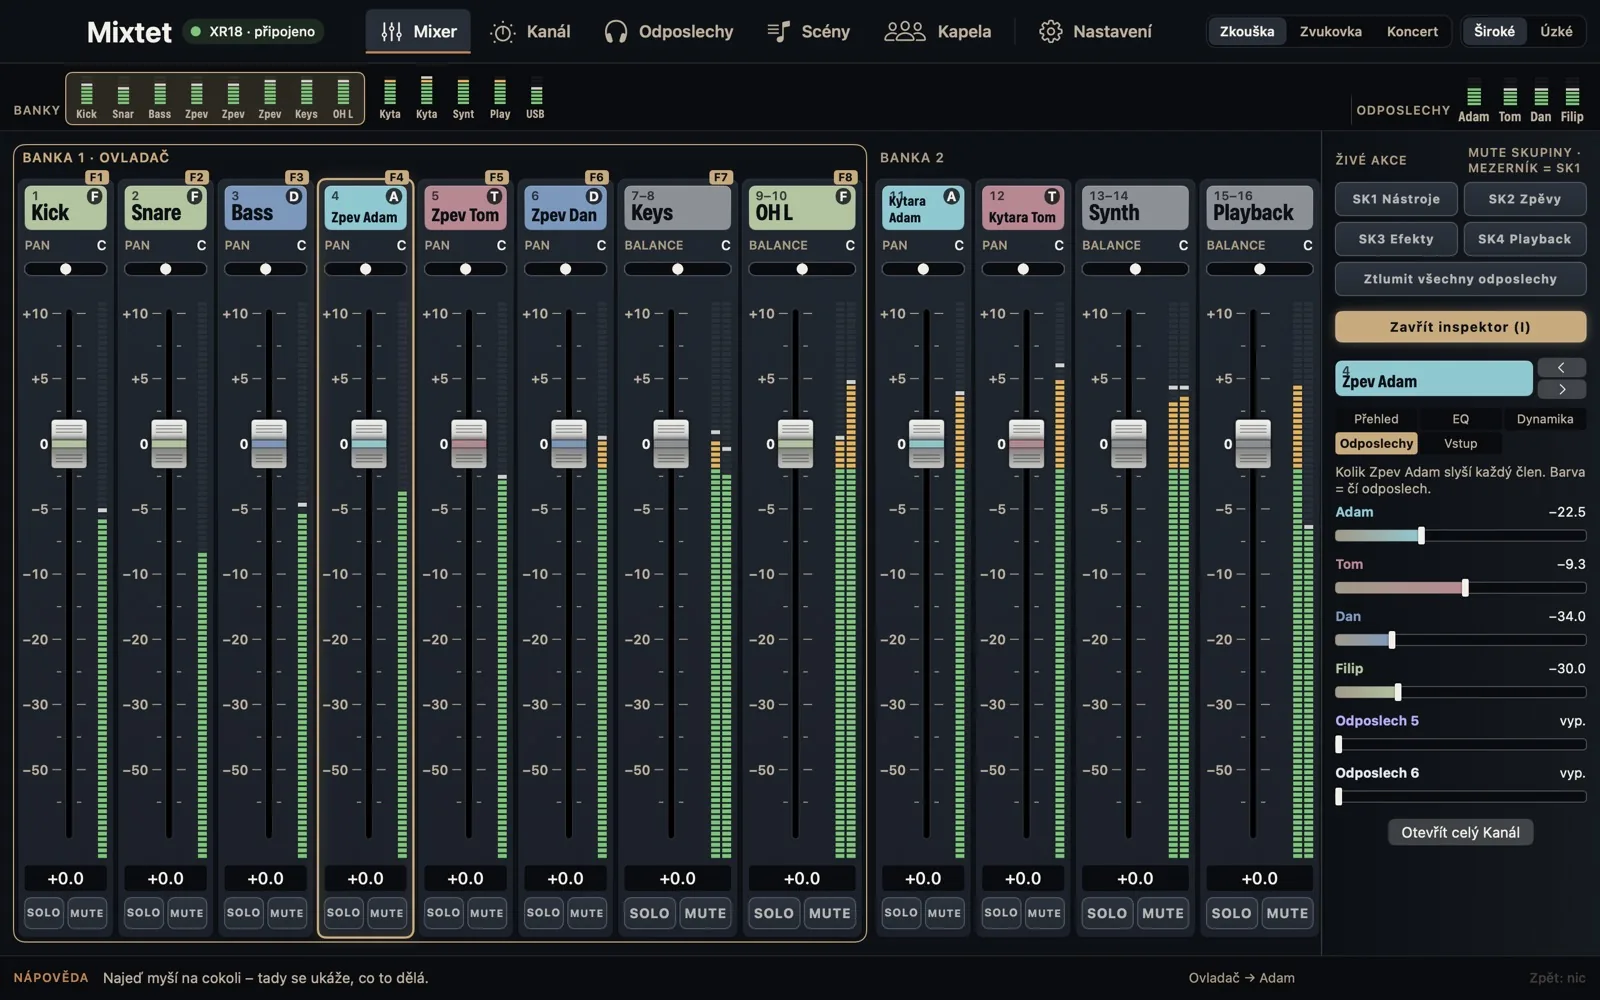Switch inspector to Vstup tab
This screenshot has height=1000, width=1600.
(1461, 443)
